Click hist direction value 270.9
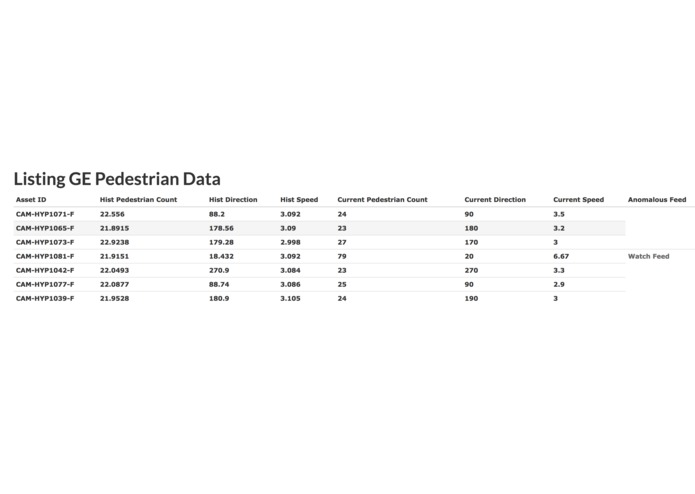The image size is (695, 494). pyautogui.click(x=219, y=270)
